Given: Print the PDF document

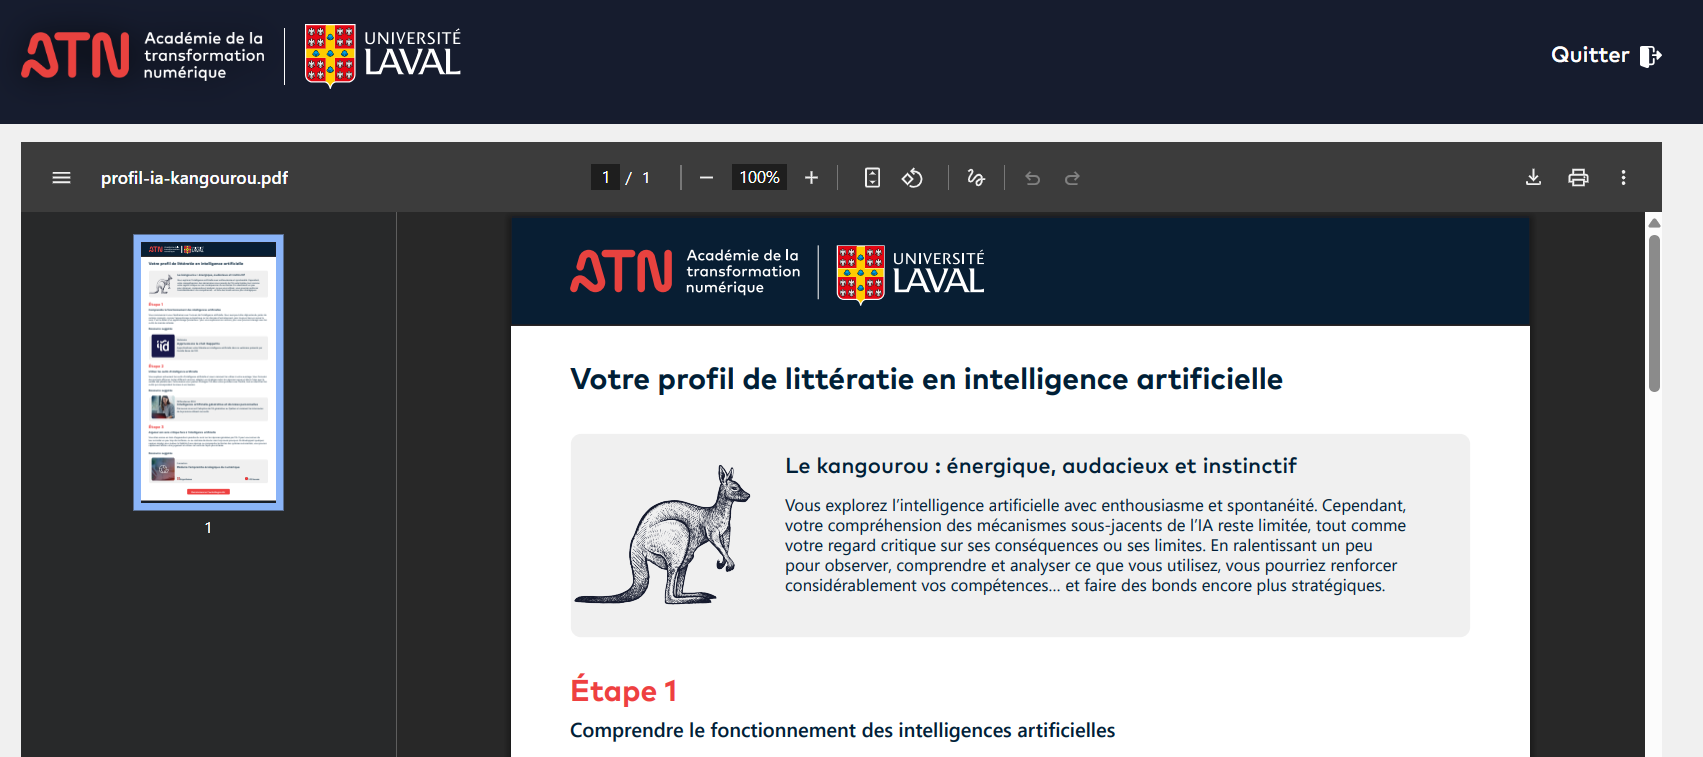Looking at the screenshot, I should 1578,178.
